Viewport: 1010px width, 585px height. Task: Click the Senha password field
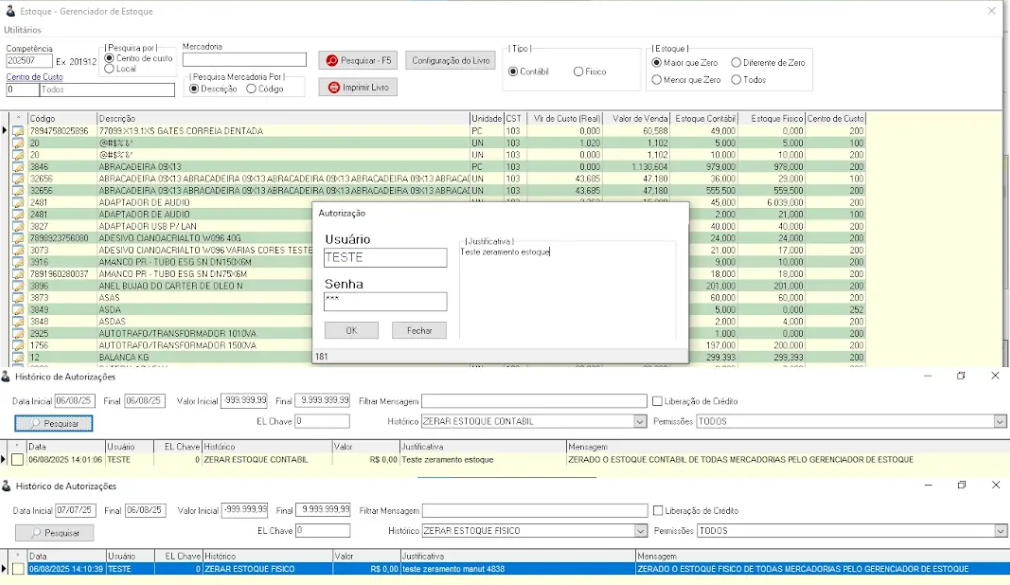pos(385,301)
